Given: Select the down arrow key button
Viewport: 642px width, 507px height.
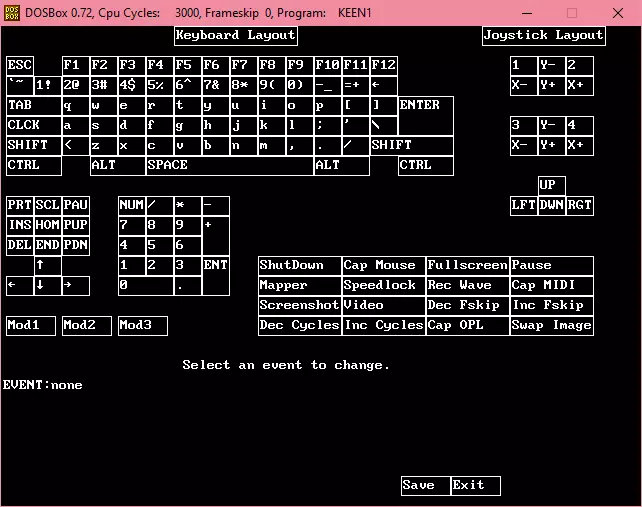Looking at the screenshot, I should 47,285.
